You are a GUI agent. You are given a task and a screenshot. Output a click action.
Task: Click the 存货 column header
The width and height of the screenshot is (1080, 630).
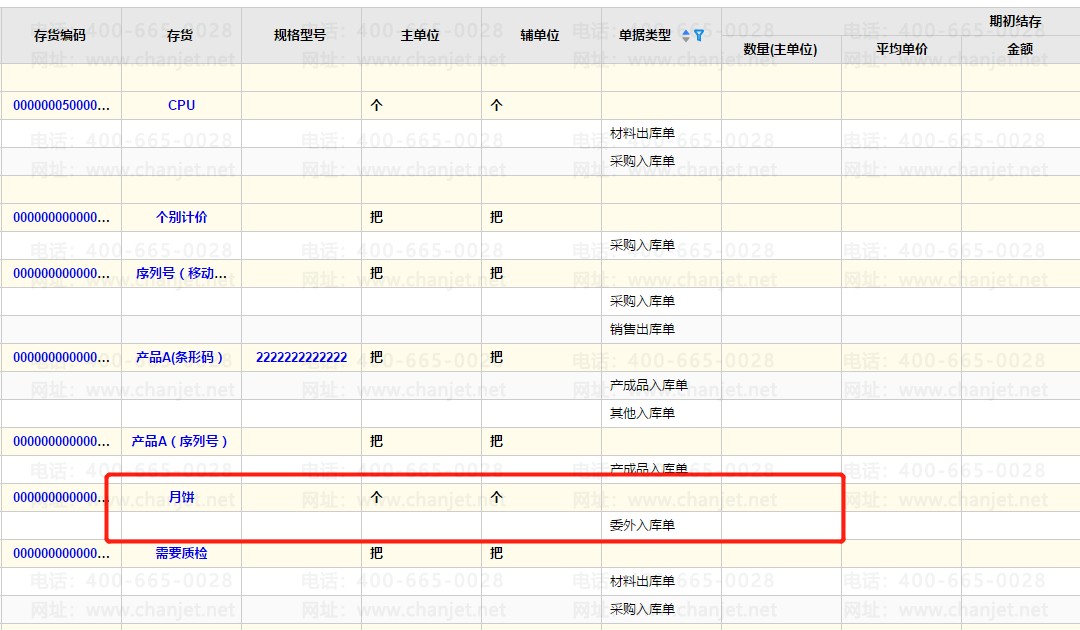point(180,35)
